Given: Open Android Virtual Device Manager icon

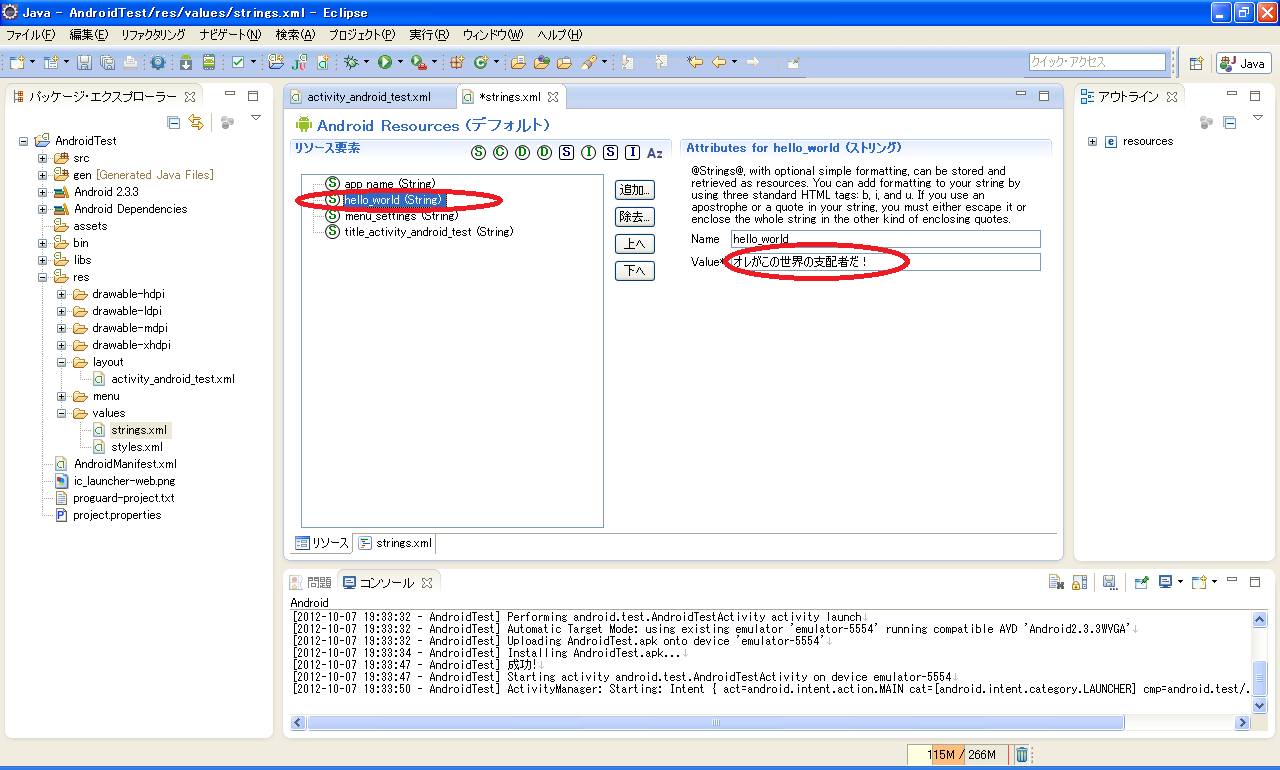Looking at the screenshot, I should (208, 62).
